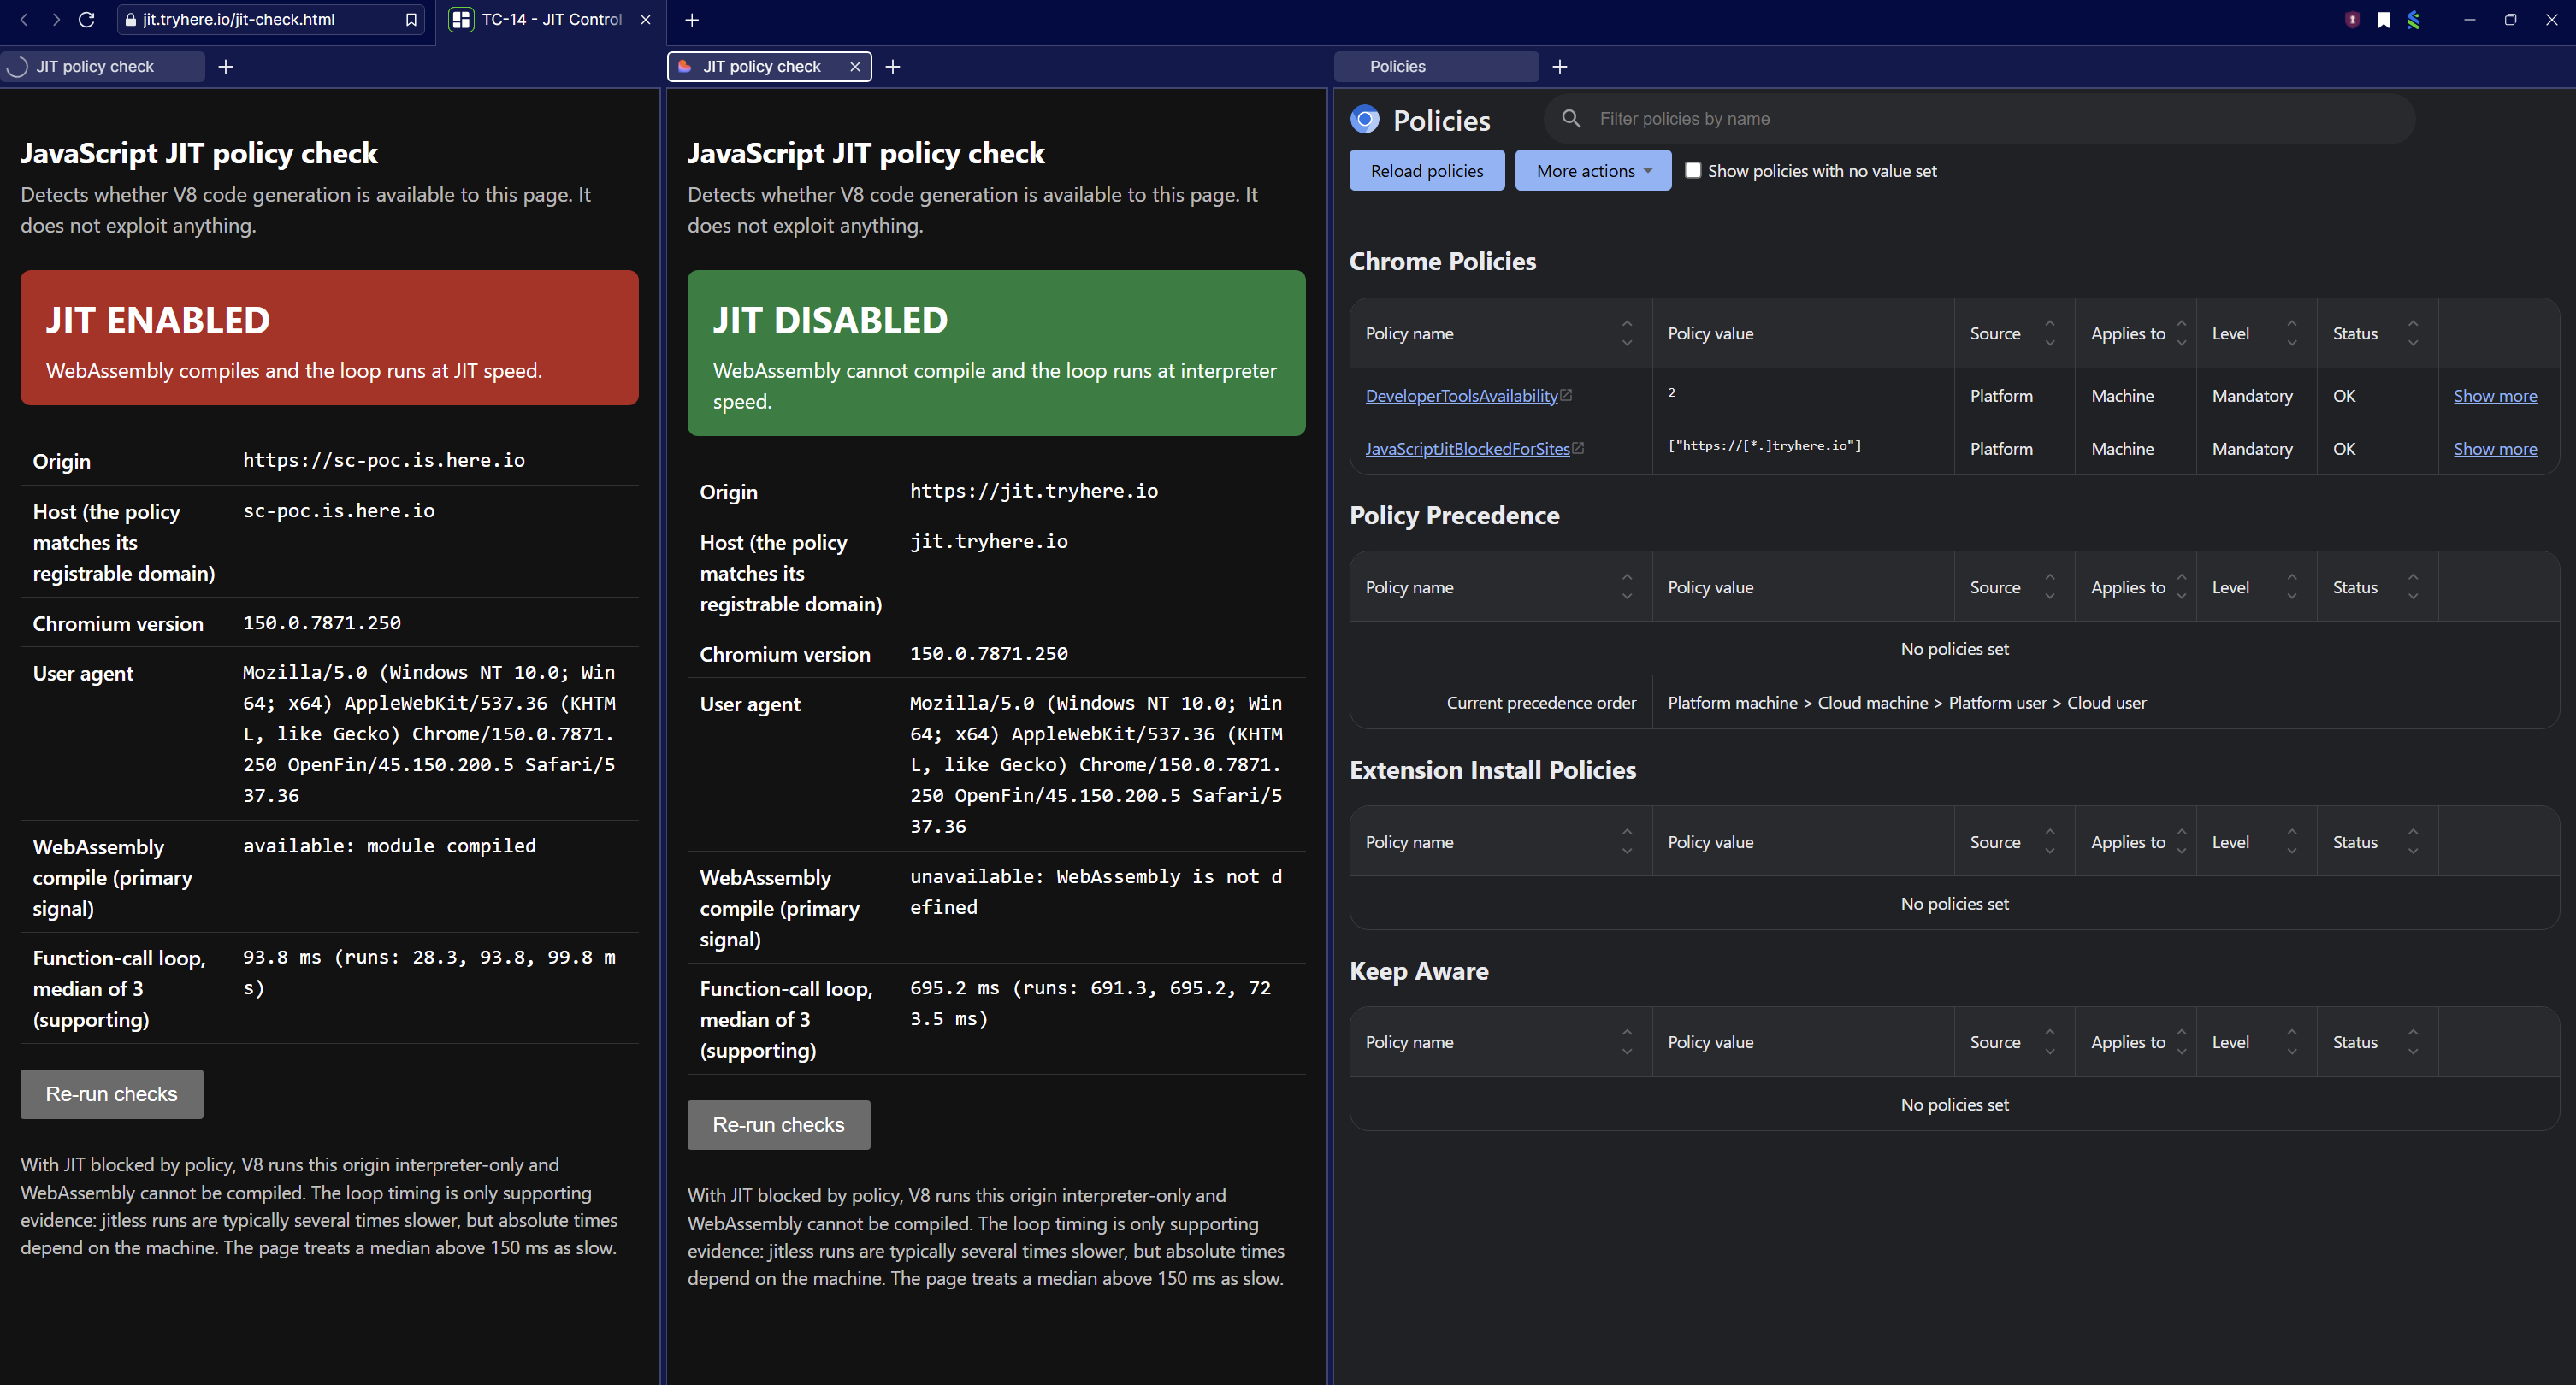Go back using the browser back arrow

point(24,19)
